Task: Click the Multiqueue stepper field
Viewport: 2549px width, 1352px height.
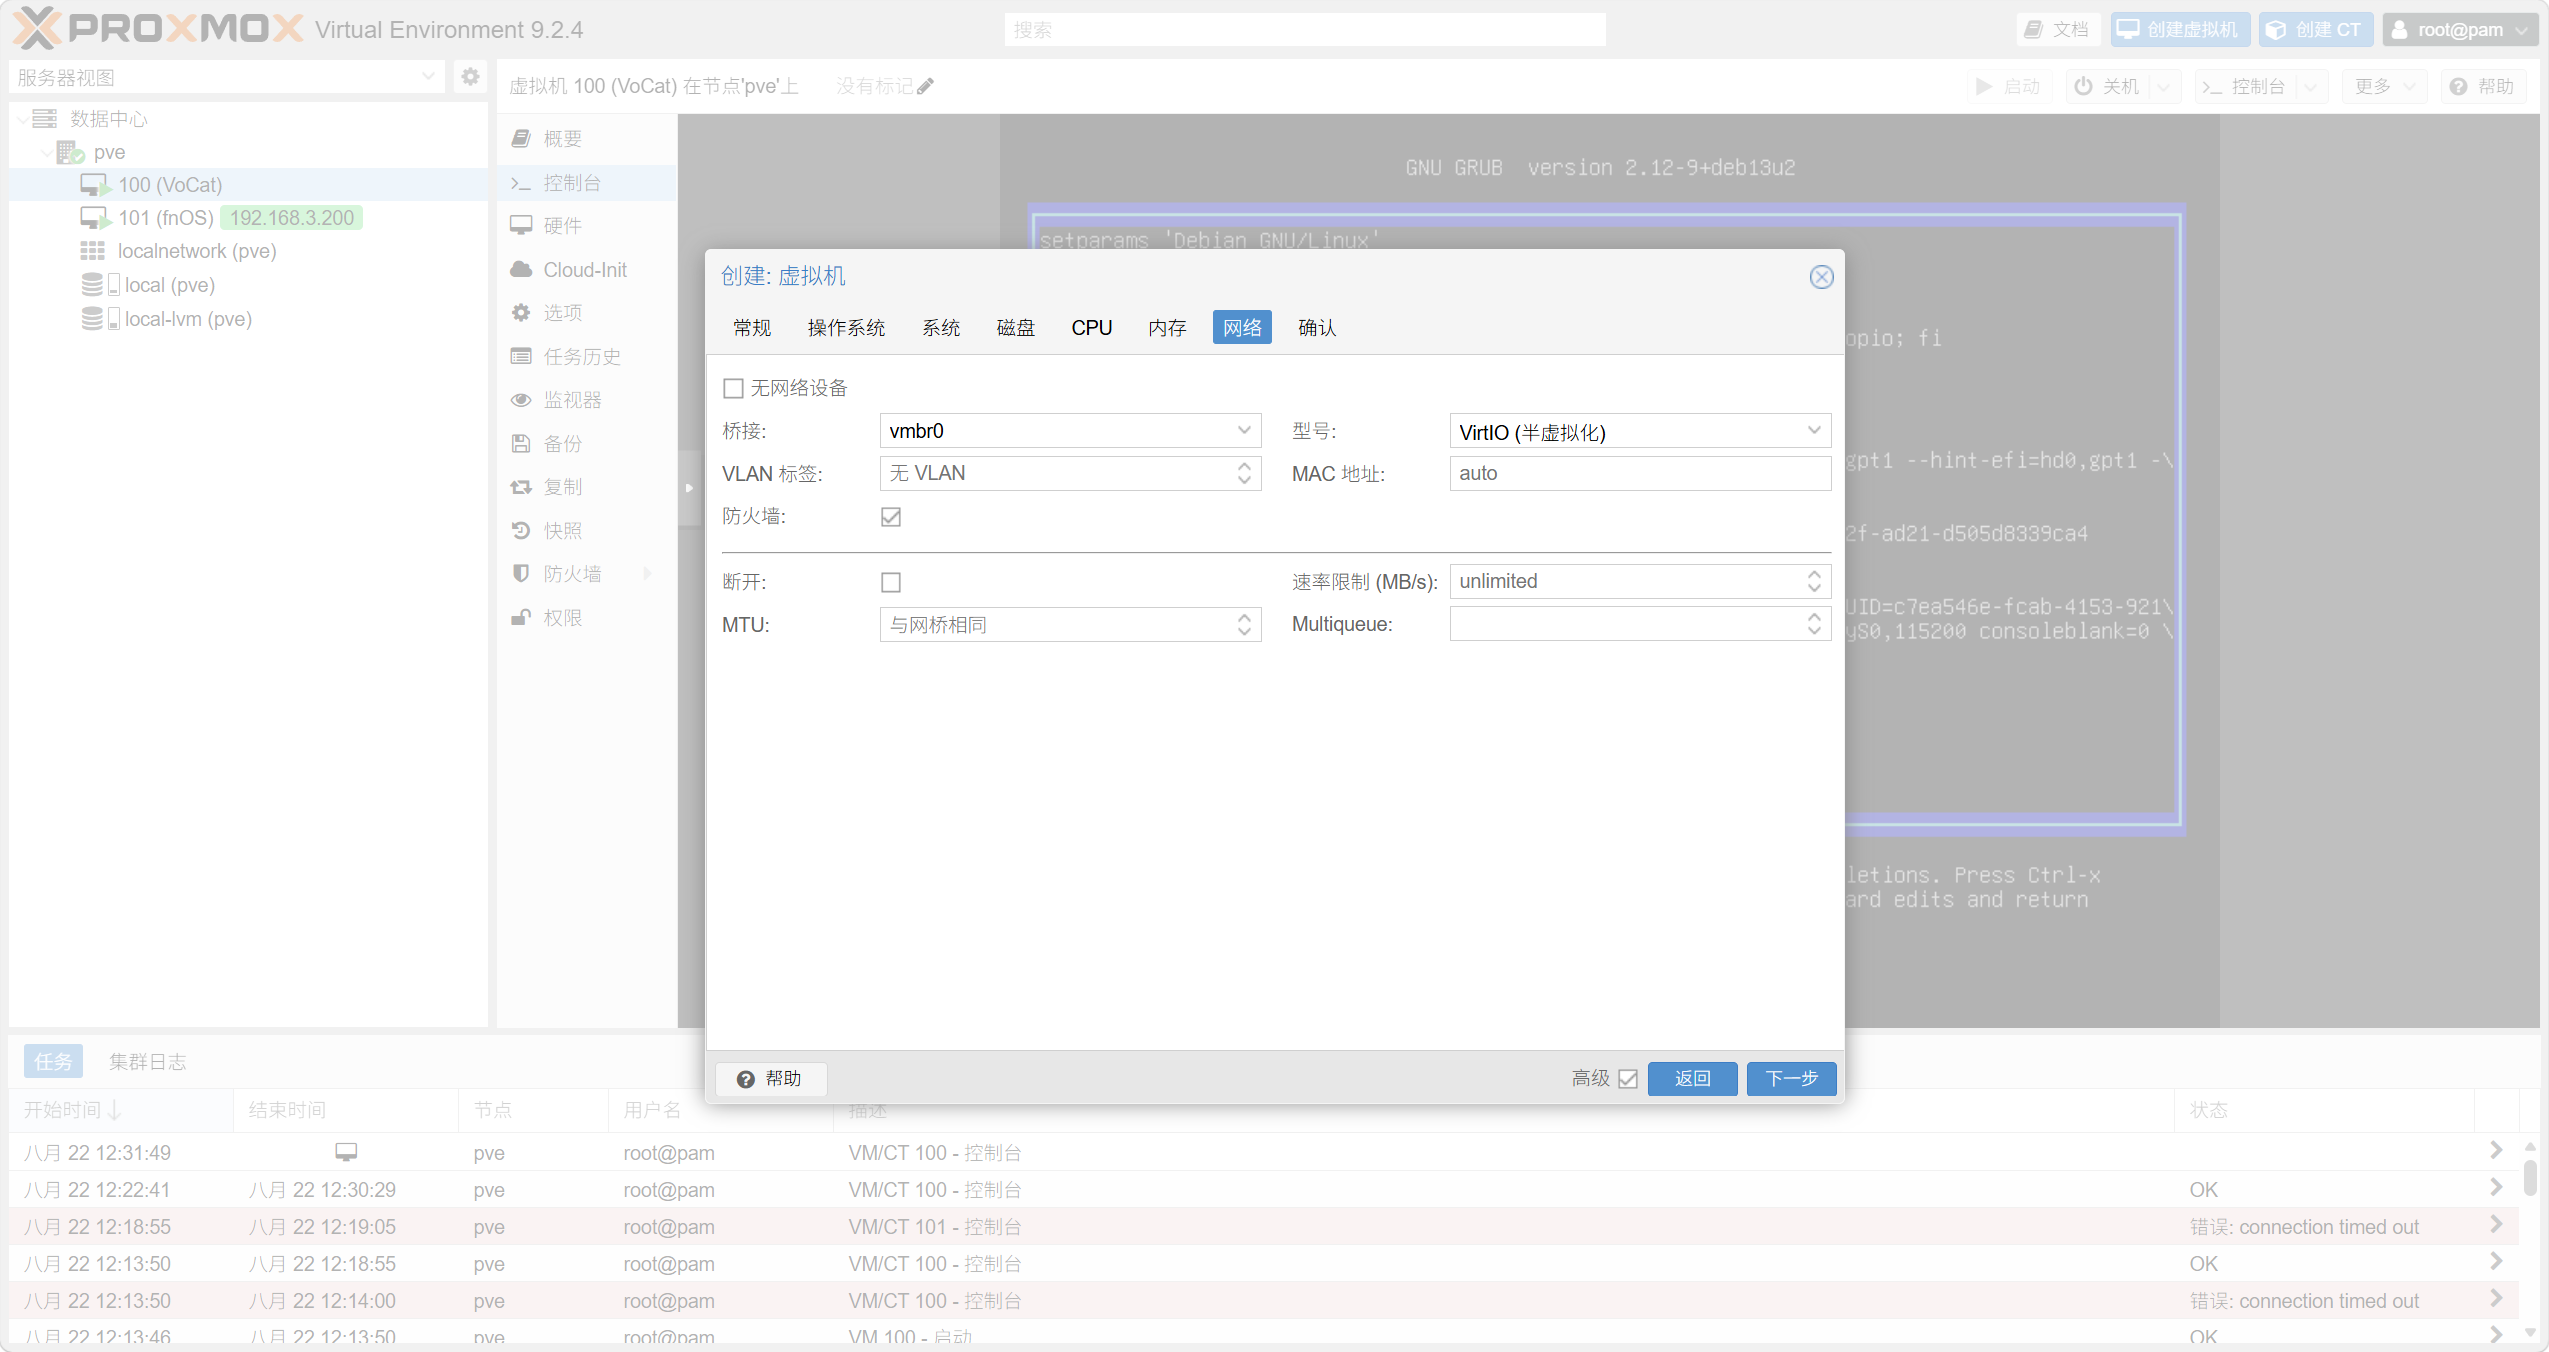Action: [1640, 624]
